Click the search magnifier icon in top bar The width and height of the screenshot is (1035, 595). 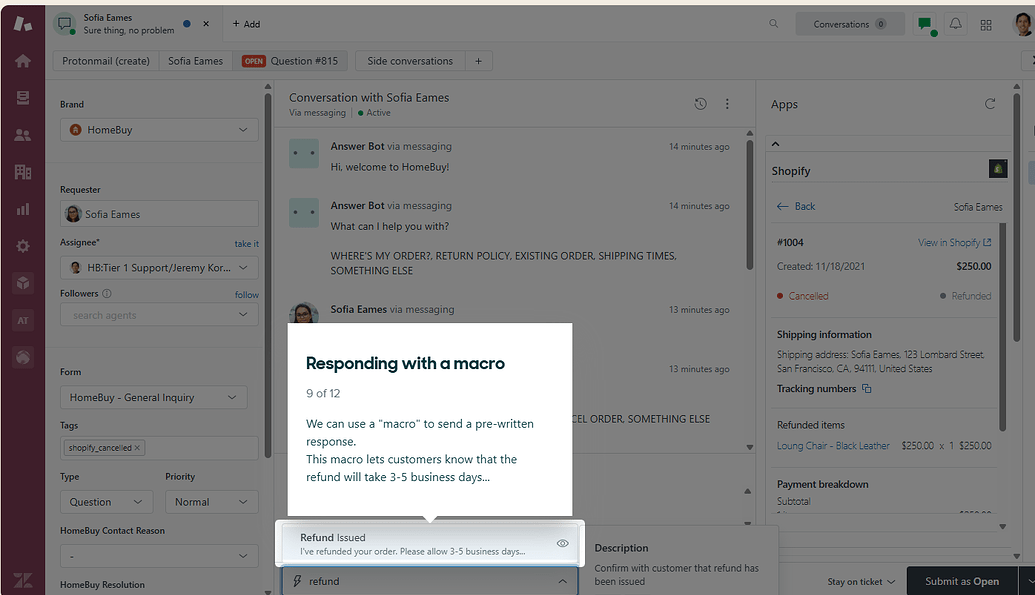[x=774, y=24]
